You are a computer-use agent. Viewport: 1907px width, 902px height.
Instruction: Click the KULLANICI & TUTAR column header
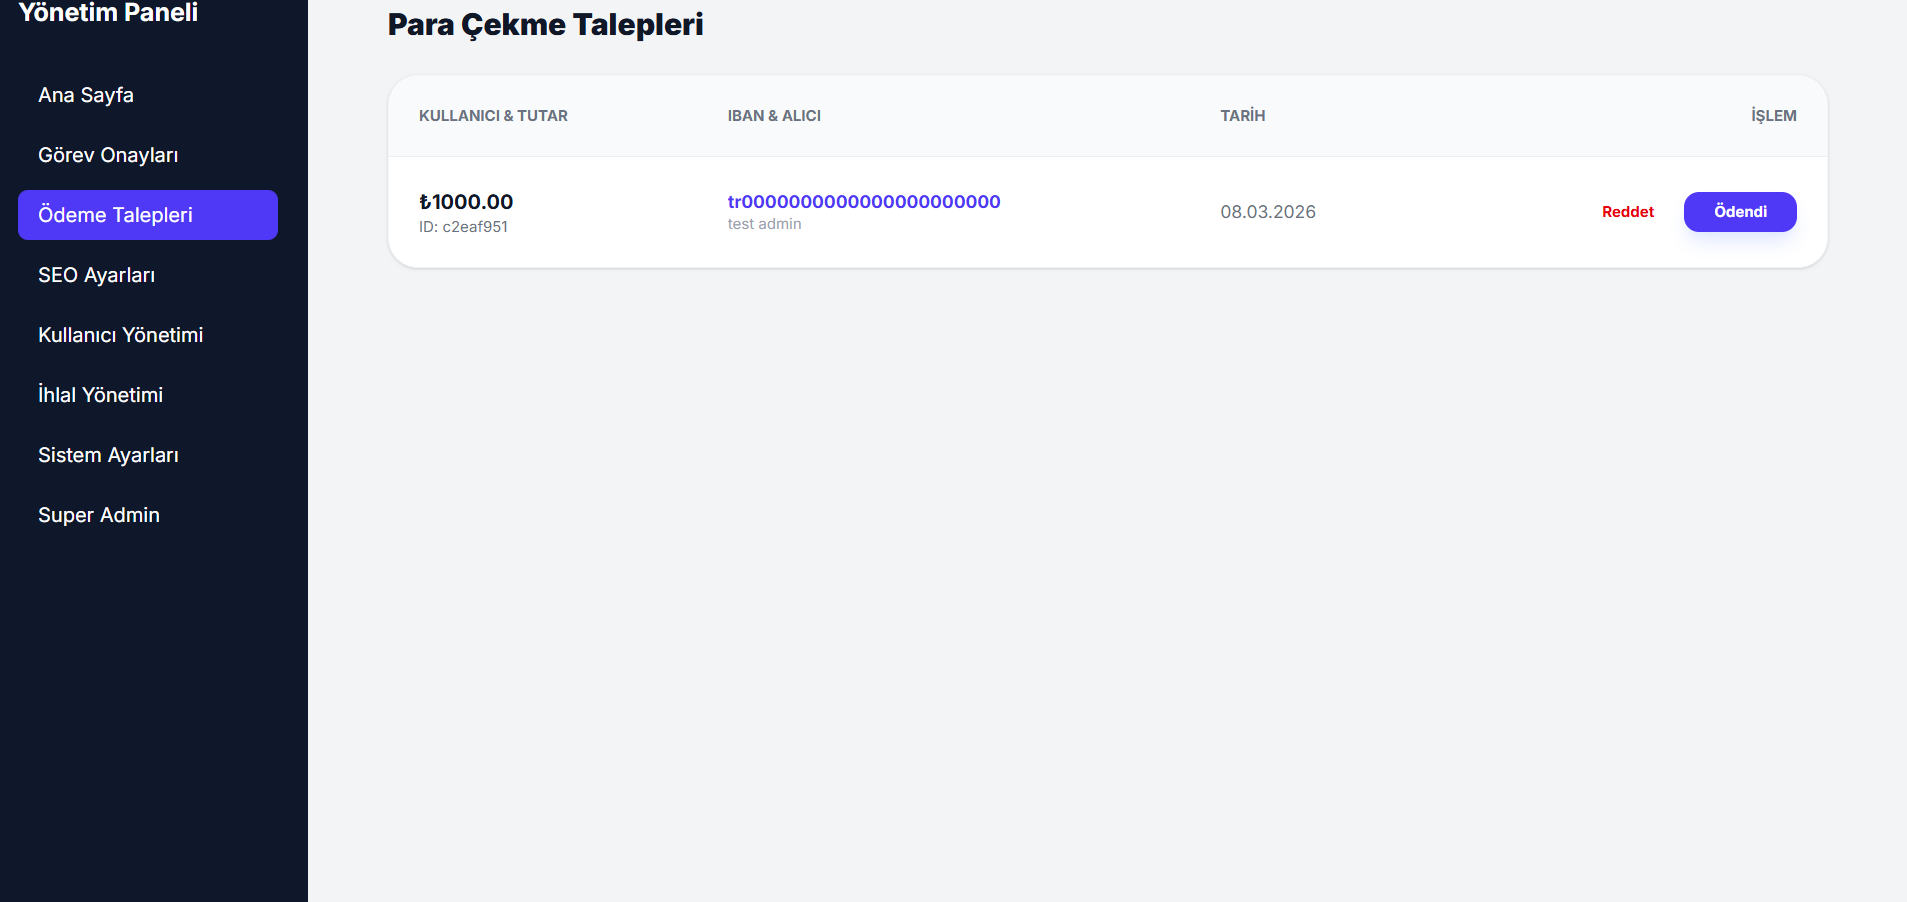493,116
